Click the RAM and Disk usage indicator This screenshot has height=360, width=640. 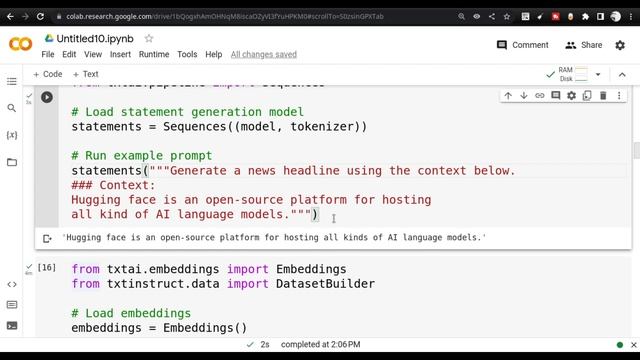(x=573, y=74)
